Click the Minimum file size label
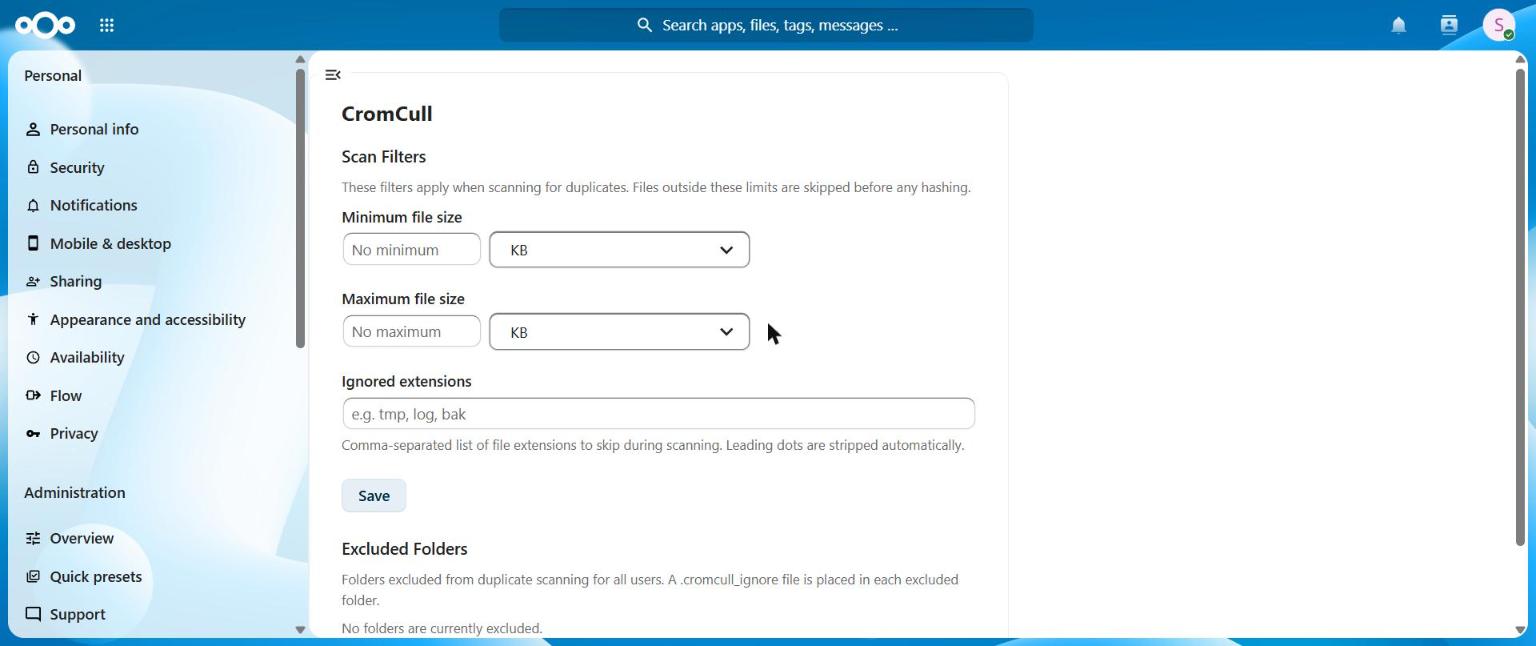The image size is (1536, 646). (402, 217)
